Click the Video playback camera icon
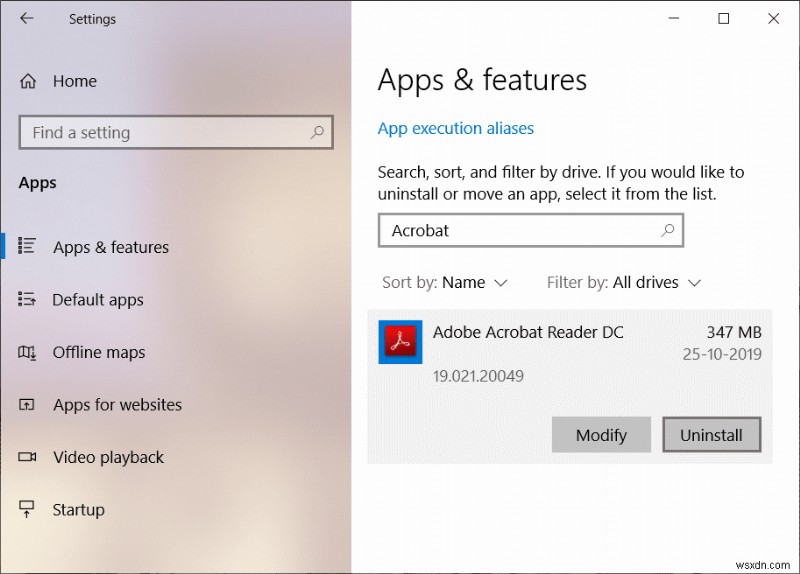 tap(27, 457)
